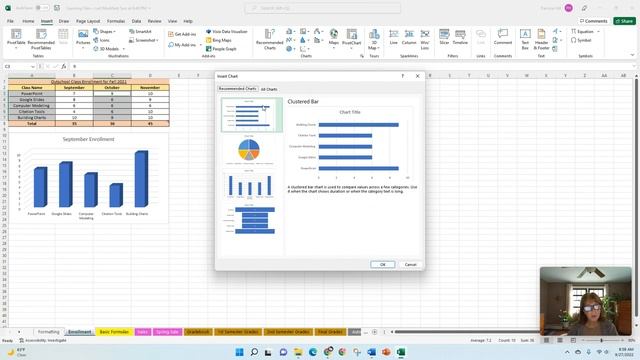Viewport: 640px width, 360px height.
Task: Select the Gradebook sheet tab
Action: click(198, 332)
